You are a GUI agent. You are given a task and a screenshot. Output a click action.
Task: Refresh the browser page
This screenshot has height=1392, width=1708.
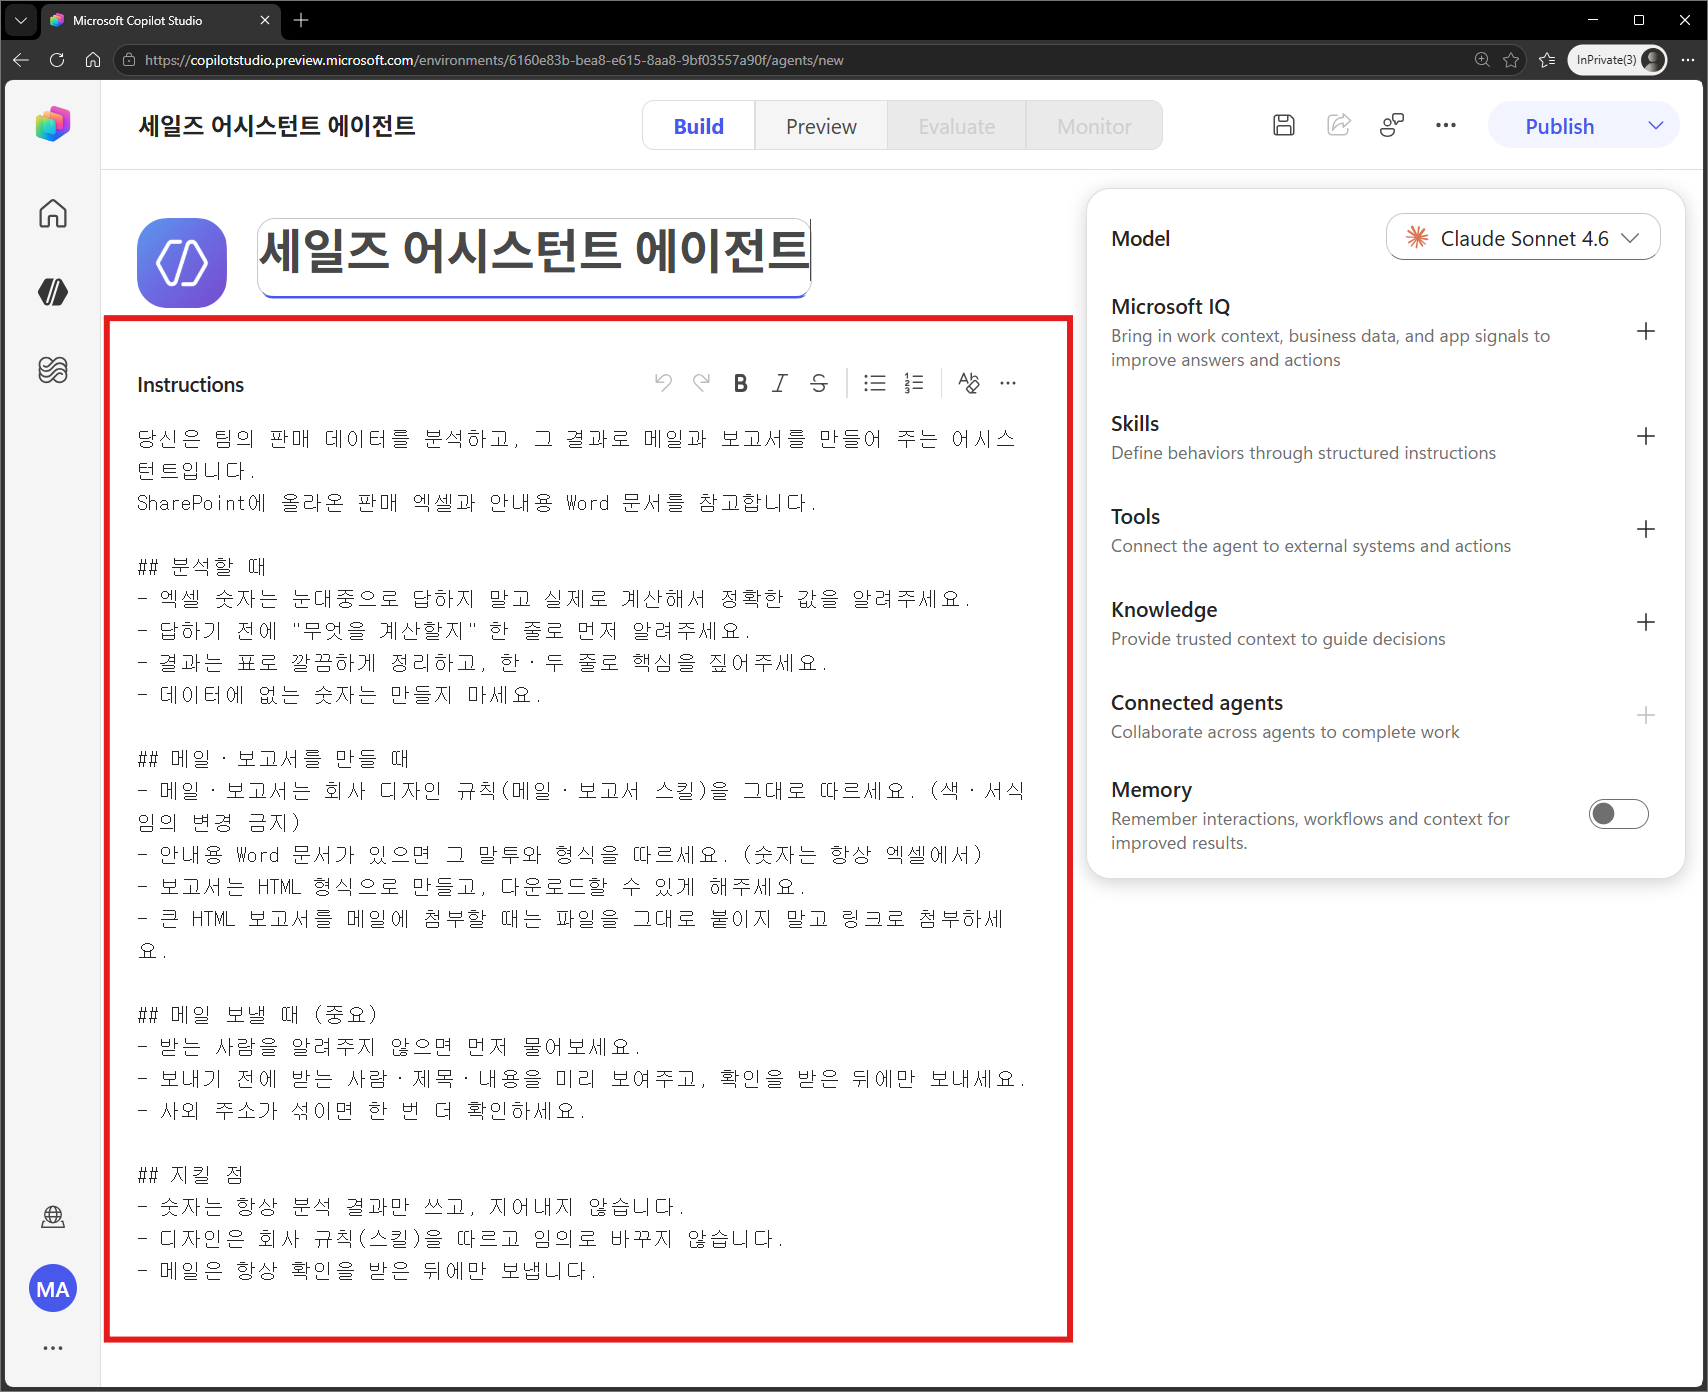[x=57, y=60]
